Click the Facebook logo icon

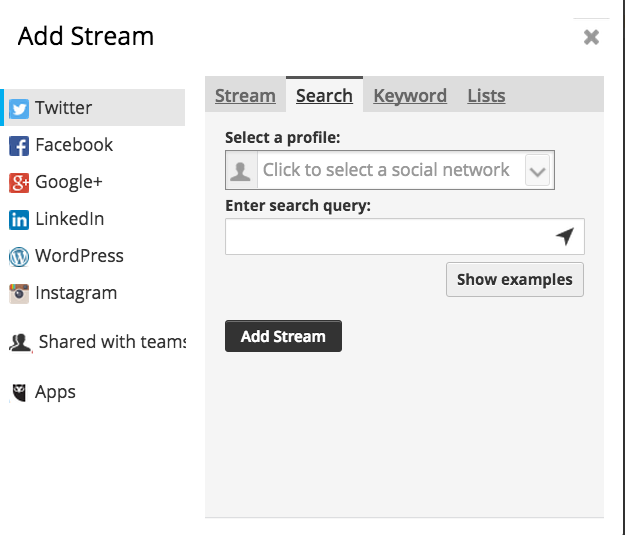[x=19, y=146]
